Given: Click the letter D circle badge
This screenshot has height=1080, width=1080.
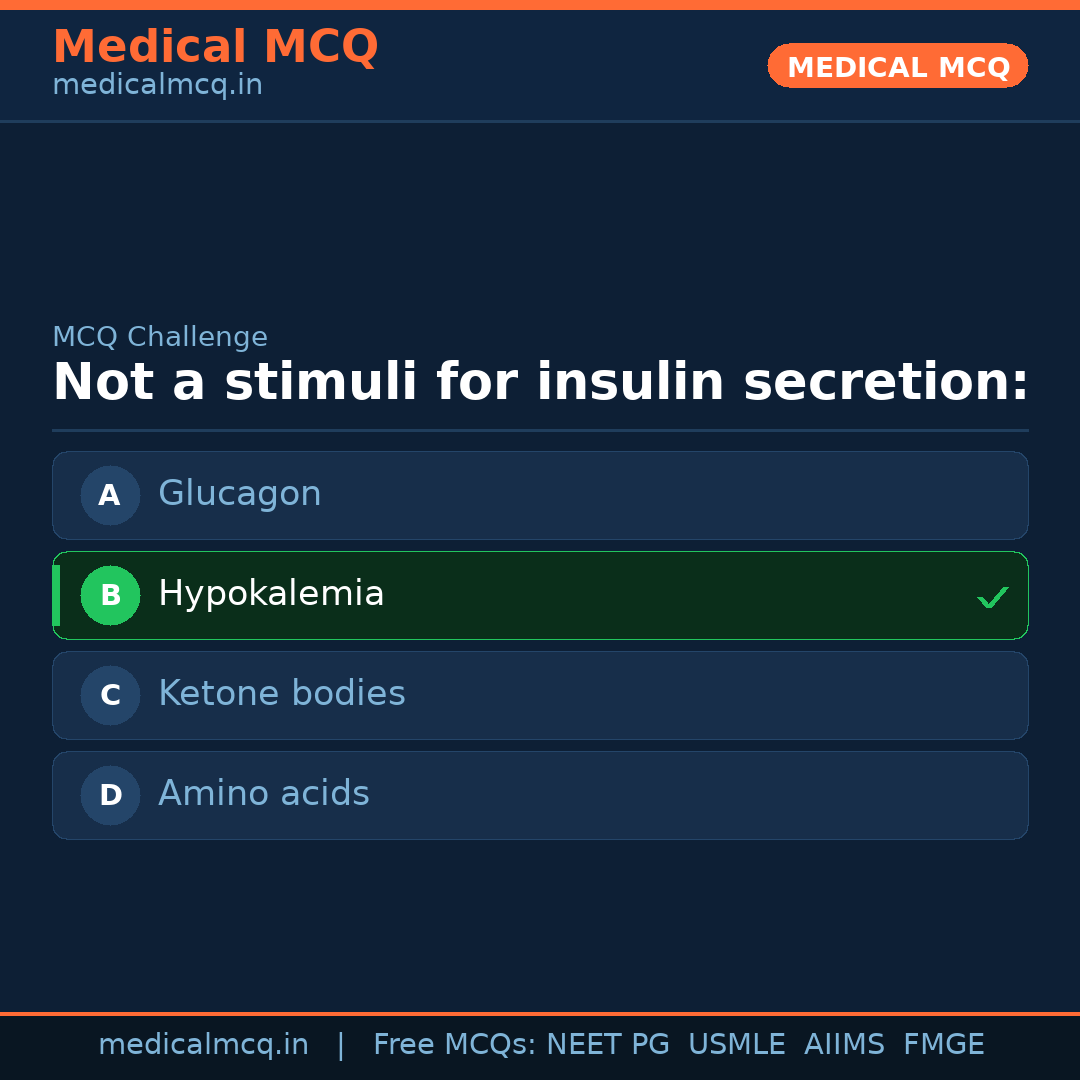Looking at the screenshot, I should point(110,795).
